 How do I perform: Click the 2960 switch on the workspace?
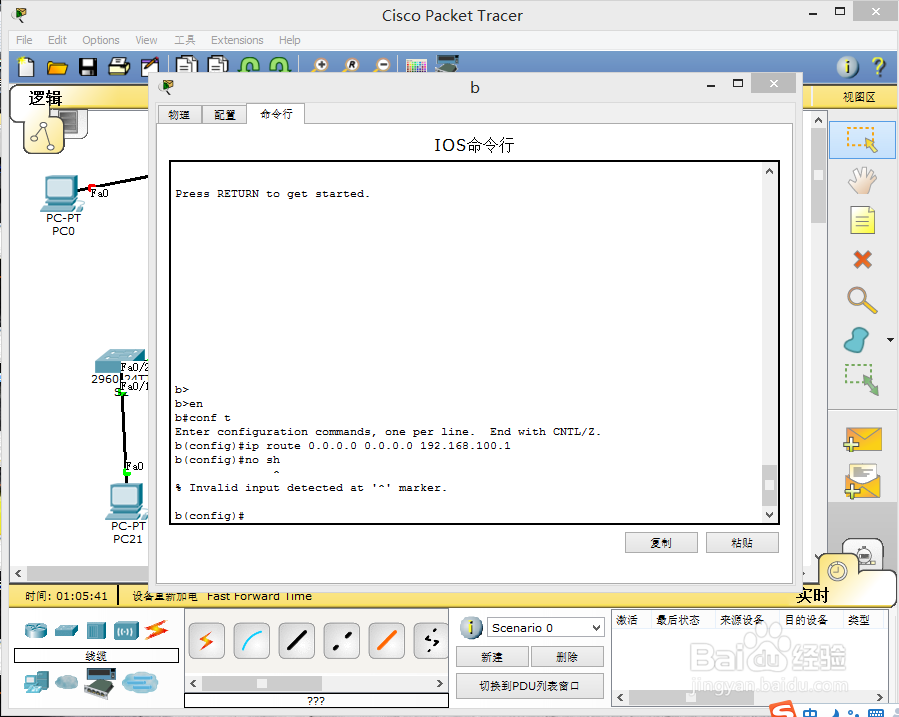(120, 361)
